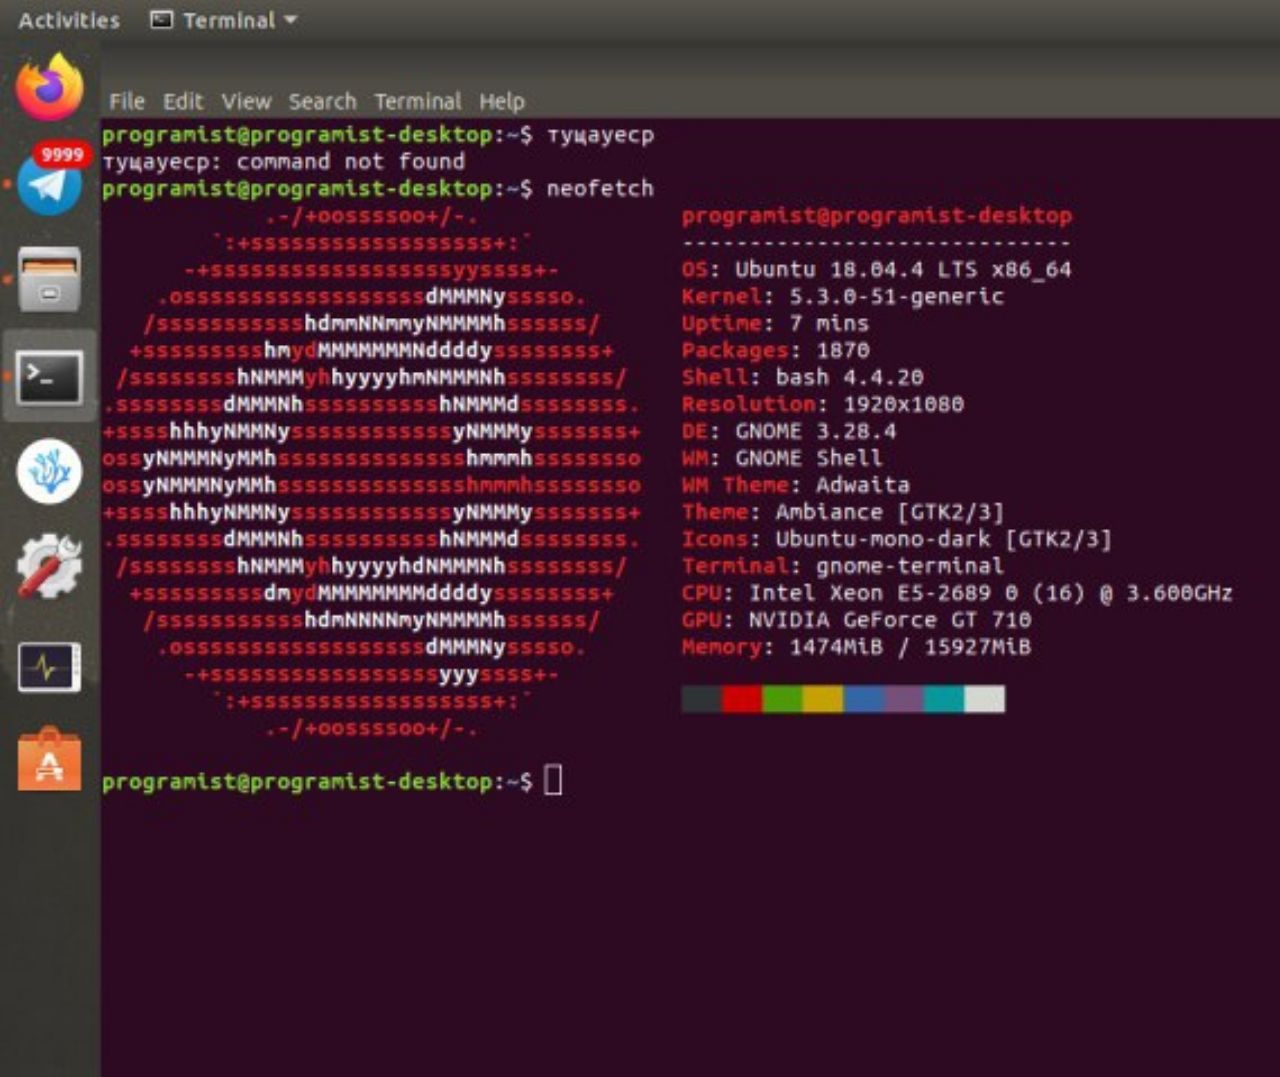Click the 'Packages: 1870' line
Screen dimensions: 1280x1077
tap(775, 350)
